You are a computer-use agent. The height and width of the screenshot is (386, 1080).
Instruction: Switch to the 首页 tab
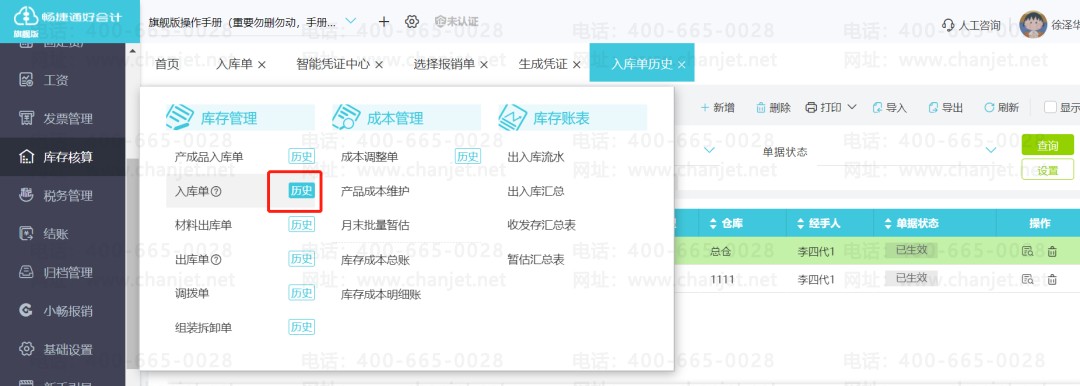click(167, 64)
